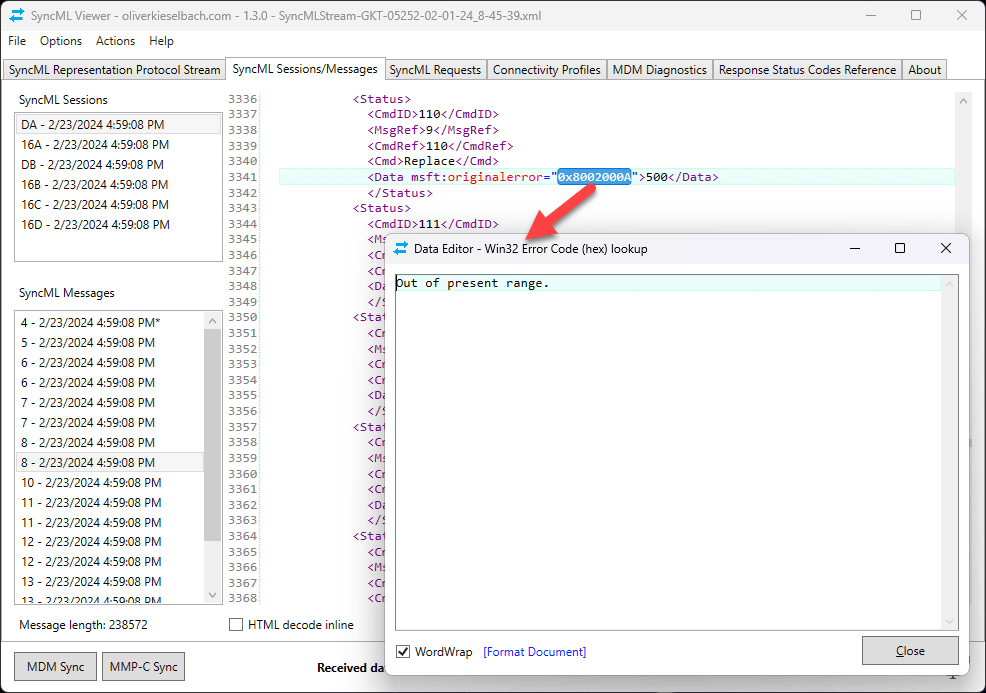Click the MDM Sync button
The image size is (986, 693).
click(54, 666)
